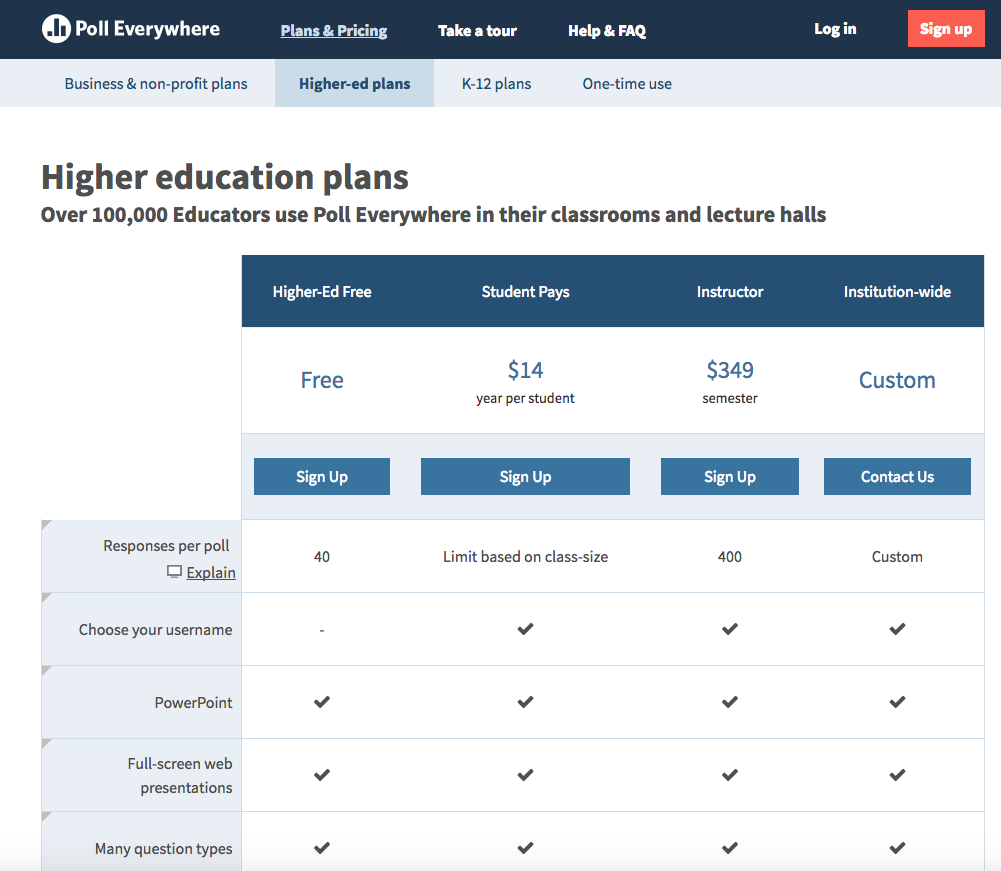Image resolution: width=1001 pixels, height=871 pixels.
Task: Switch to the K-12 plans tab
Action: point(496,84)
